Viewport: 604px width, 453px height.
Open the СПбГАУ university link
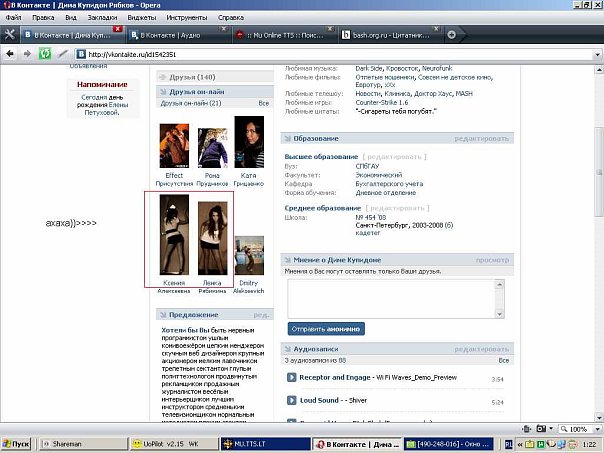pyautogui.click(x=367, y=166)
